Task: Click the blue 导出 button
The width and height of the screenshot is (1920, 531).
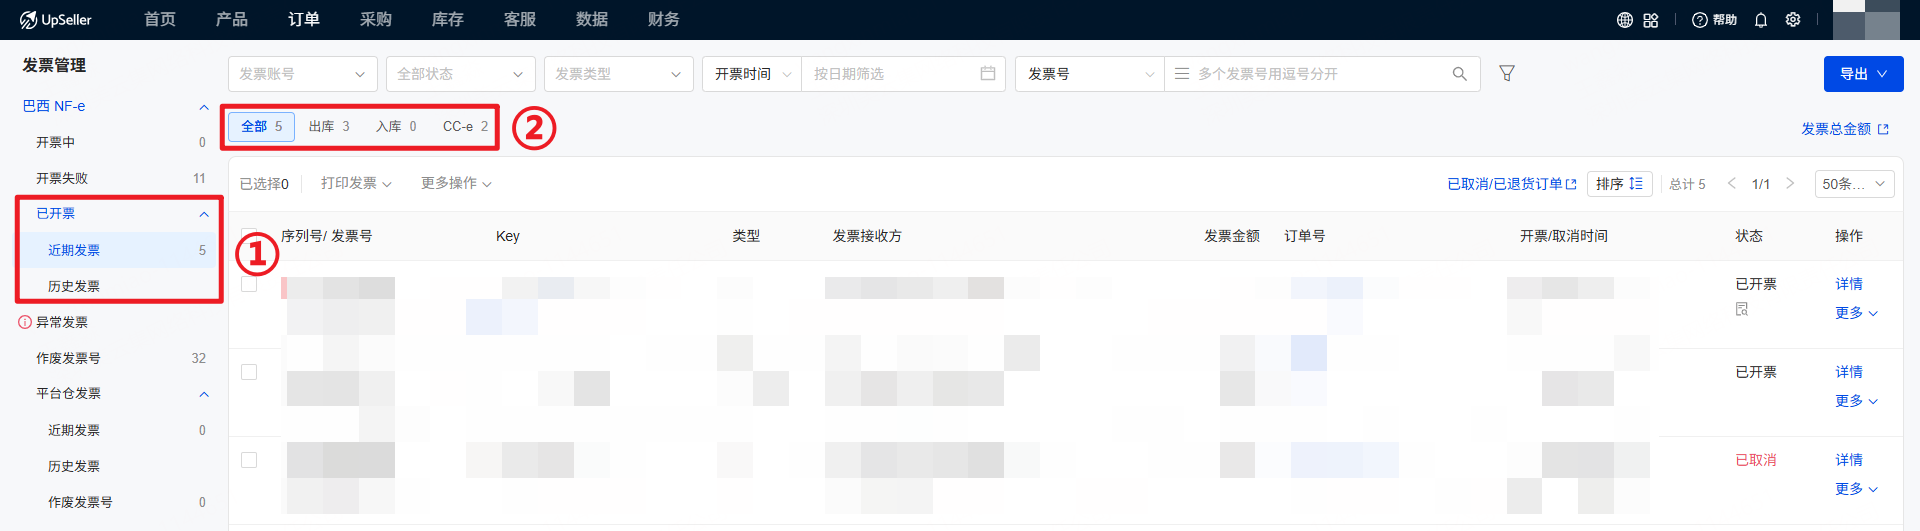Action: [1862, 74]
